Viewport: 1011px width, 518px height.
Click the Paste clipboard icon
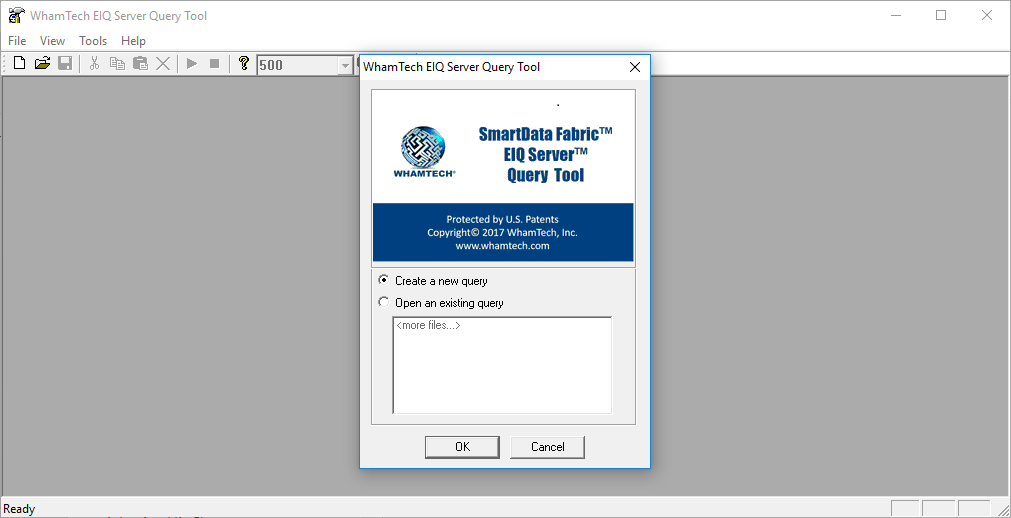pos(140,64)
